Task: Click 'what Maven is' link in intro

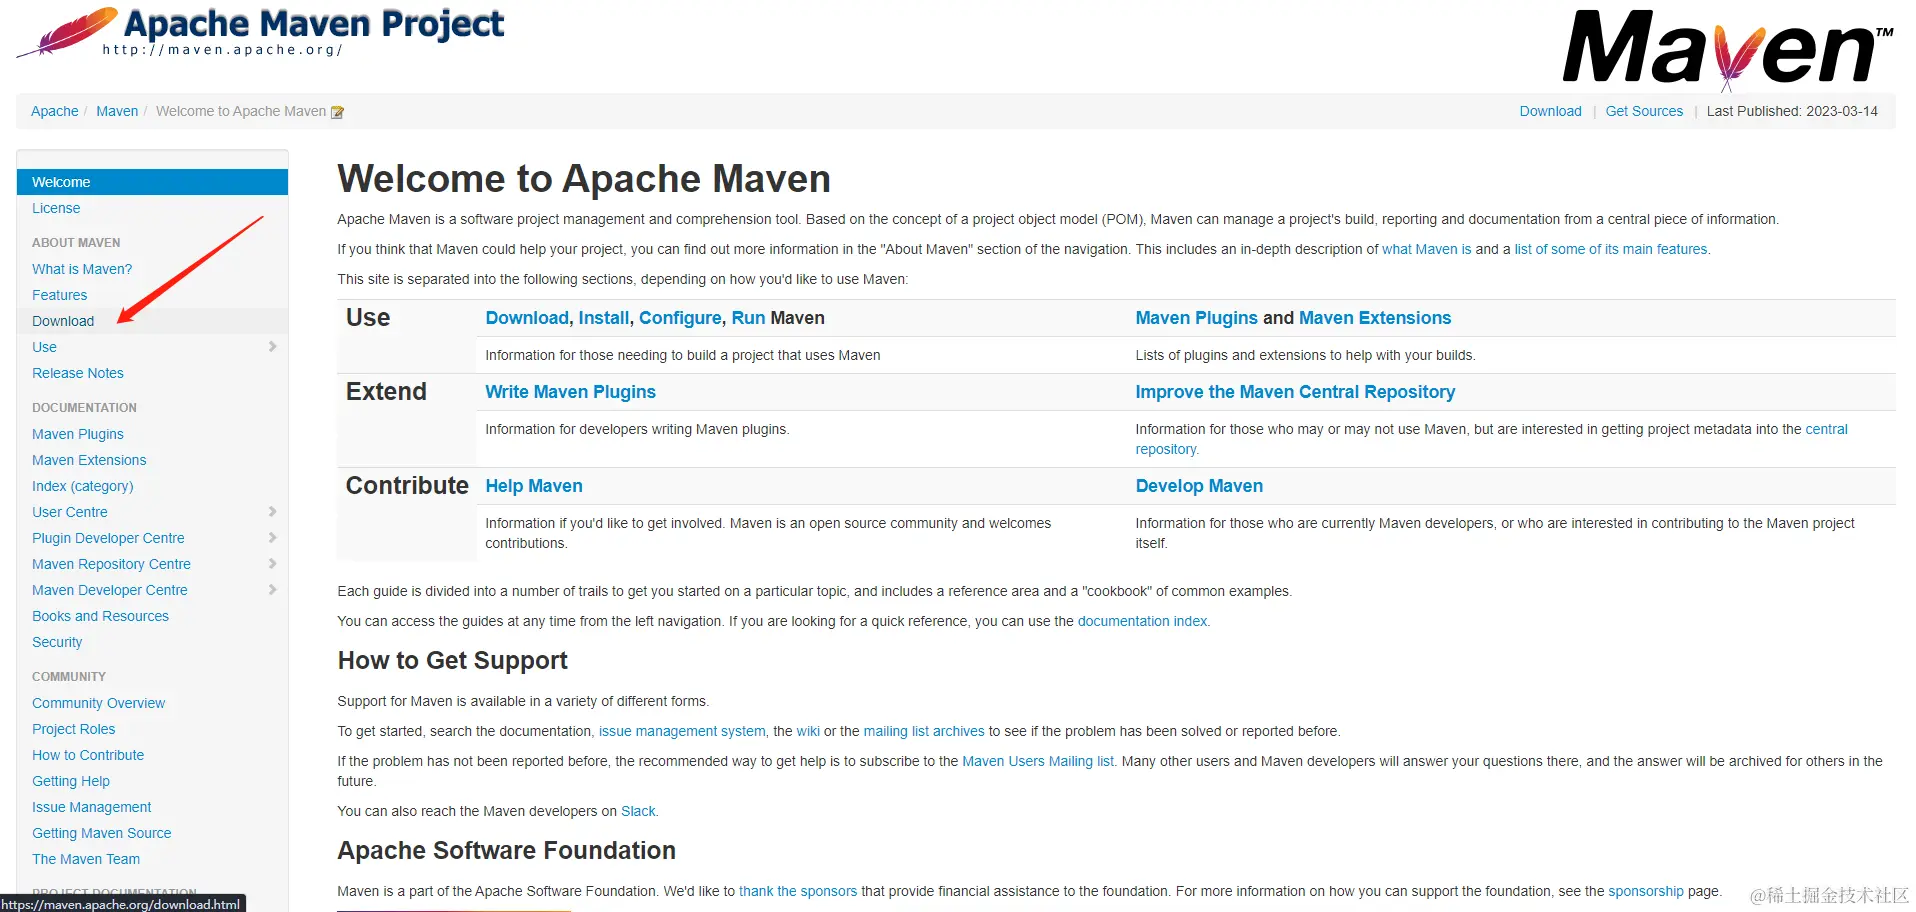Action: tap(1426, 249)
